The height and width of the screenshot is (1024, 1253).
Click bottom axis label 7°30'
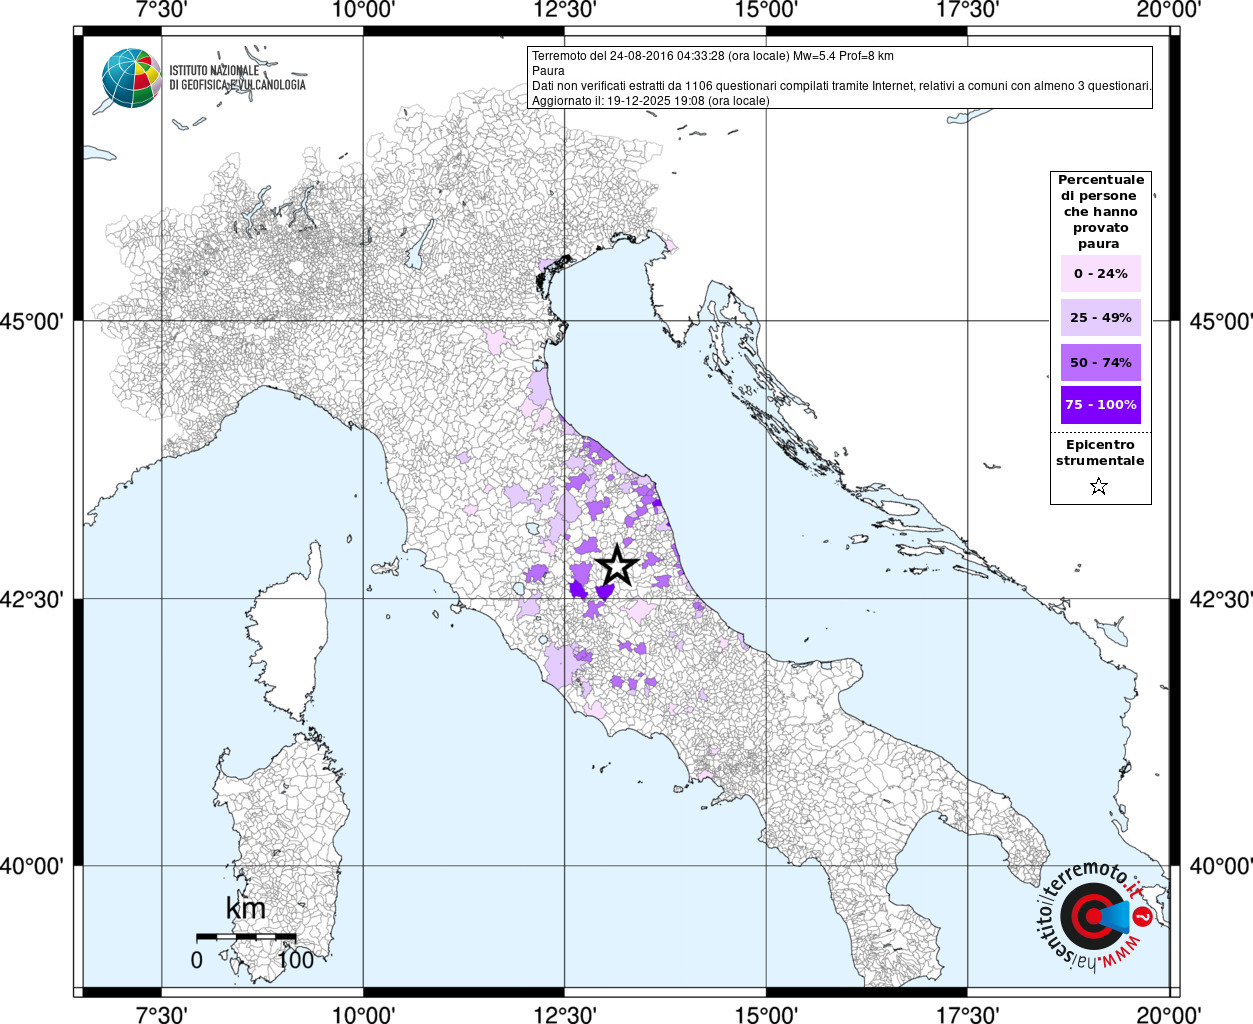(163, 1015)
